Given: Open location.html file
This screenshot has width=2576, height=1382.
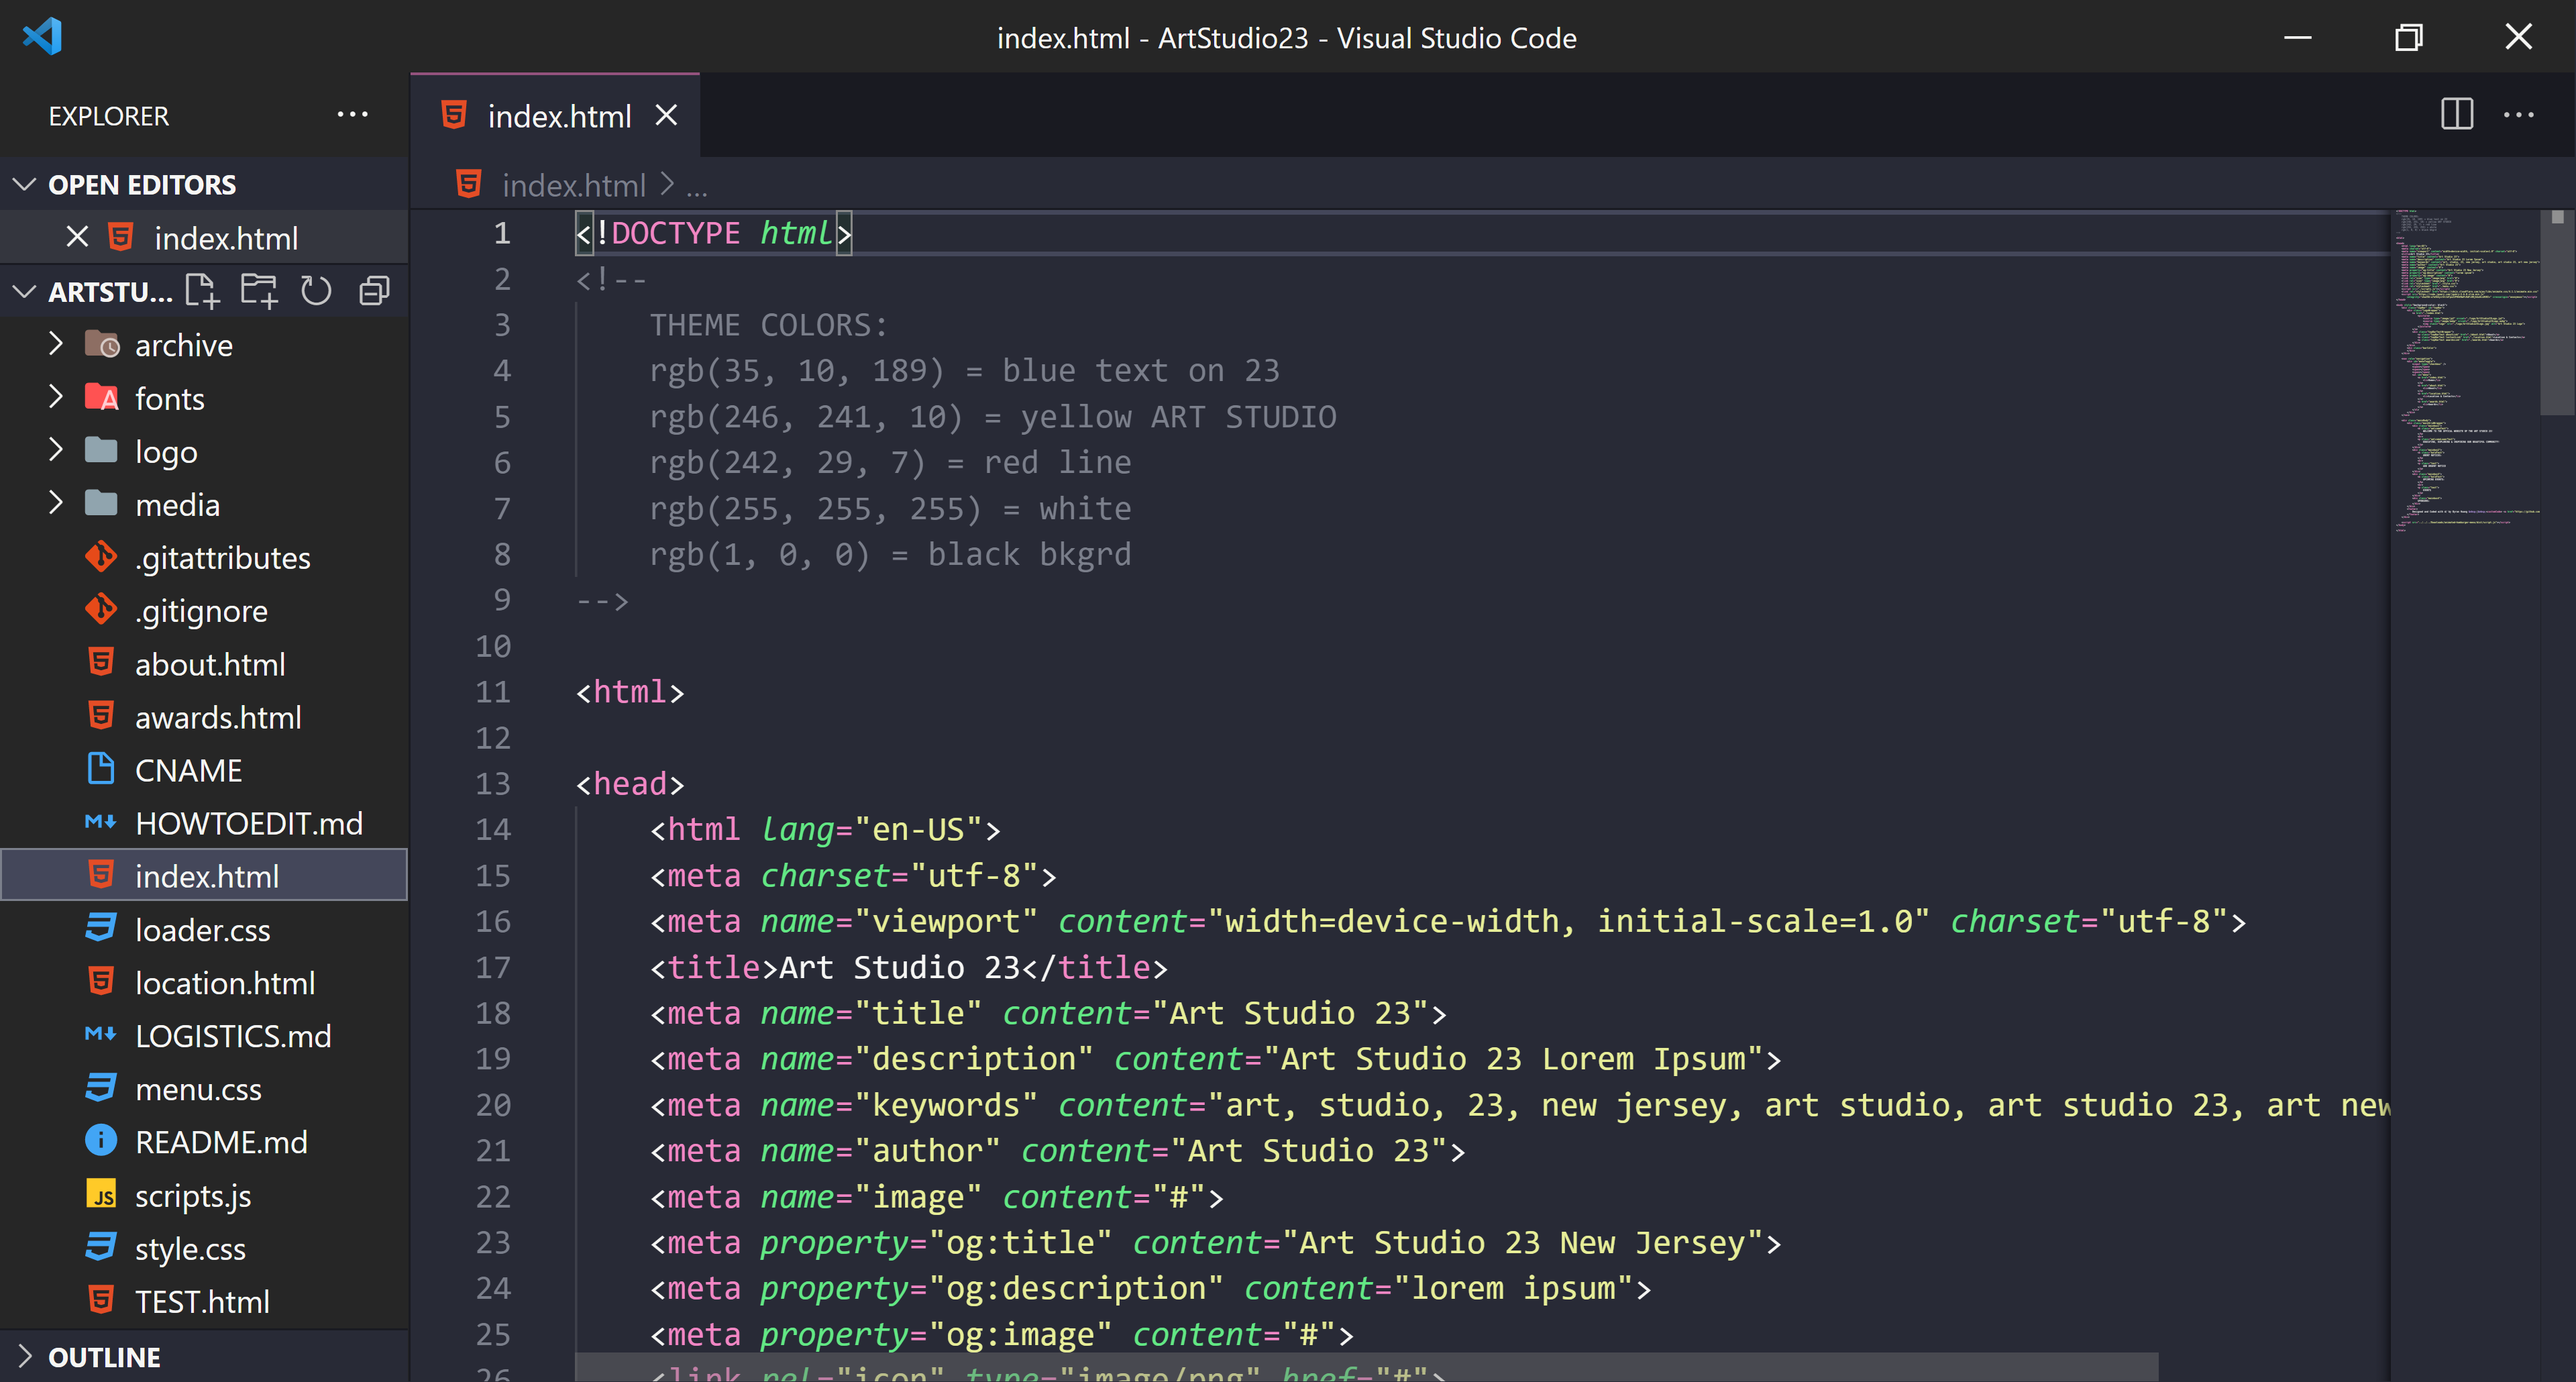Looking at the screenshot, I should click(x=204, y=983).
